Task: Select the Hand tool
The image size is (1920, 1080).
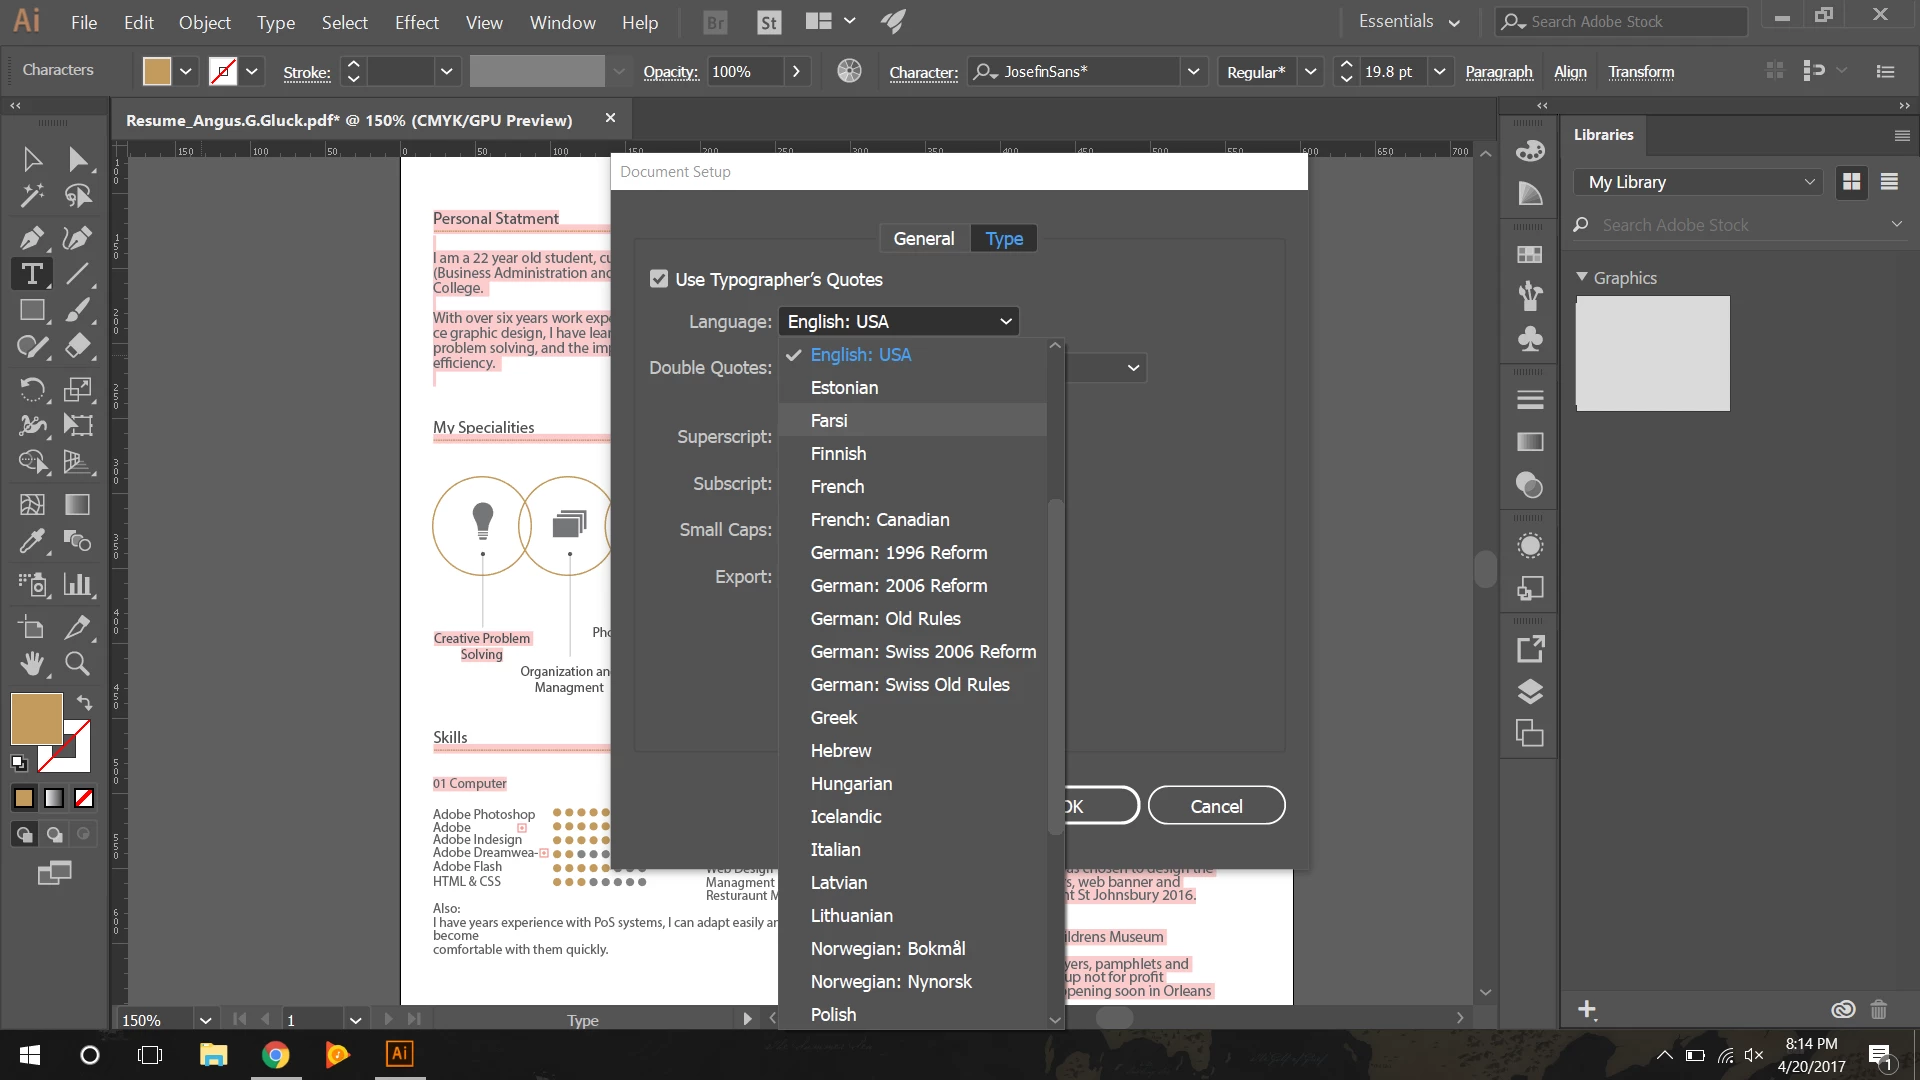Action: tap(32, 663)
